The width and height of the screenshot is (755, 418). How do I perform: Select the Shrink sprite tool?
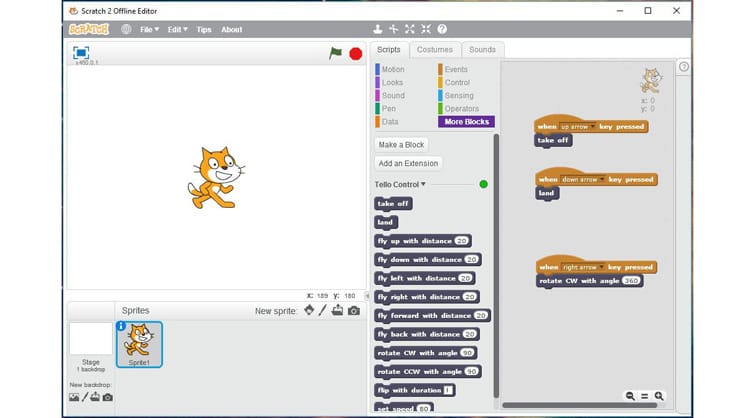pyautogui.click(x=426, y=29)
